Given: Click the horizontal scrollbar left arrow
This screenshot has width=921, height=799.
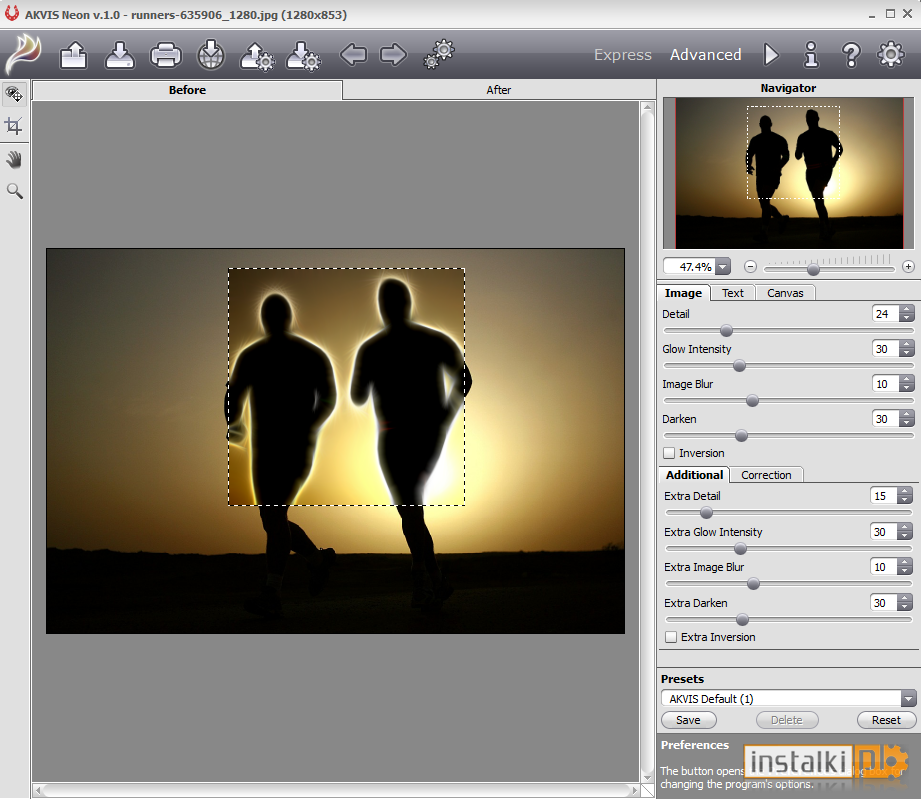Looking at the screenshot, I should 39,791.
